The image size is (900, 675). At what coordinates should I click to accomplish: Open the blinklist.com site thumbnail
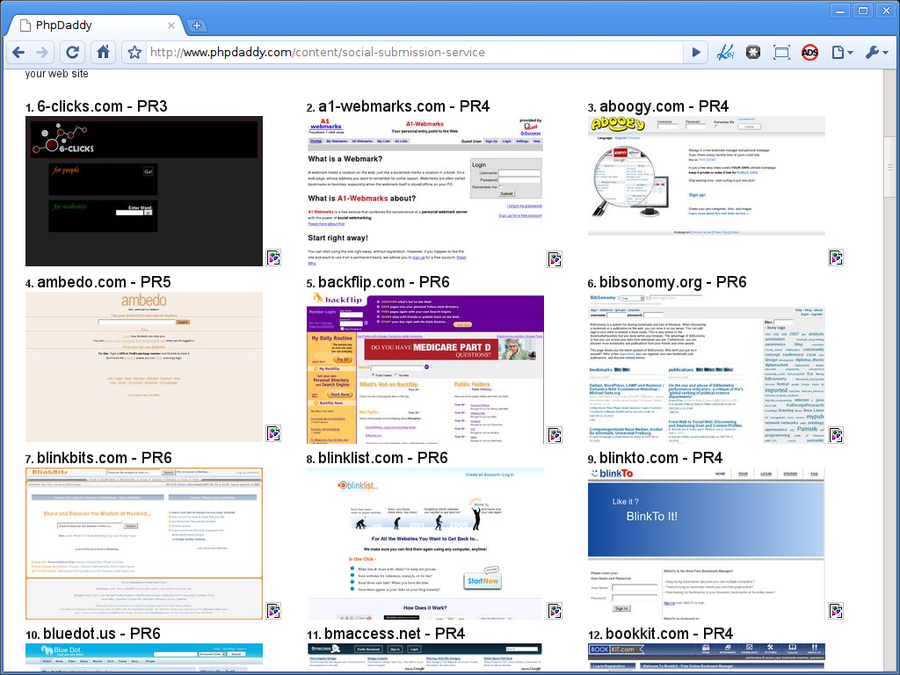425,544
